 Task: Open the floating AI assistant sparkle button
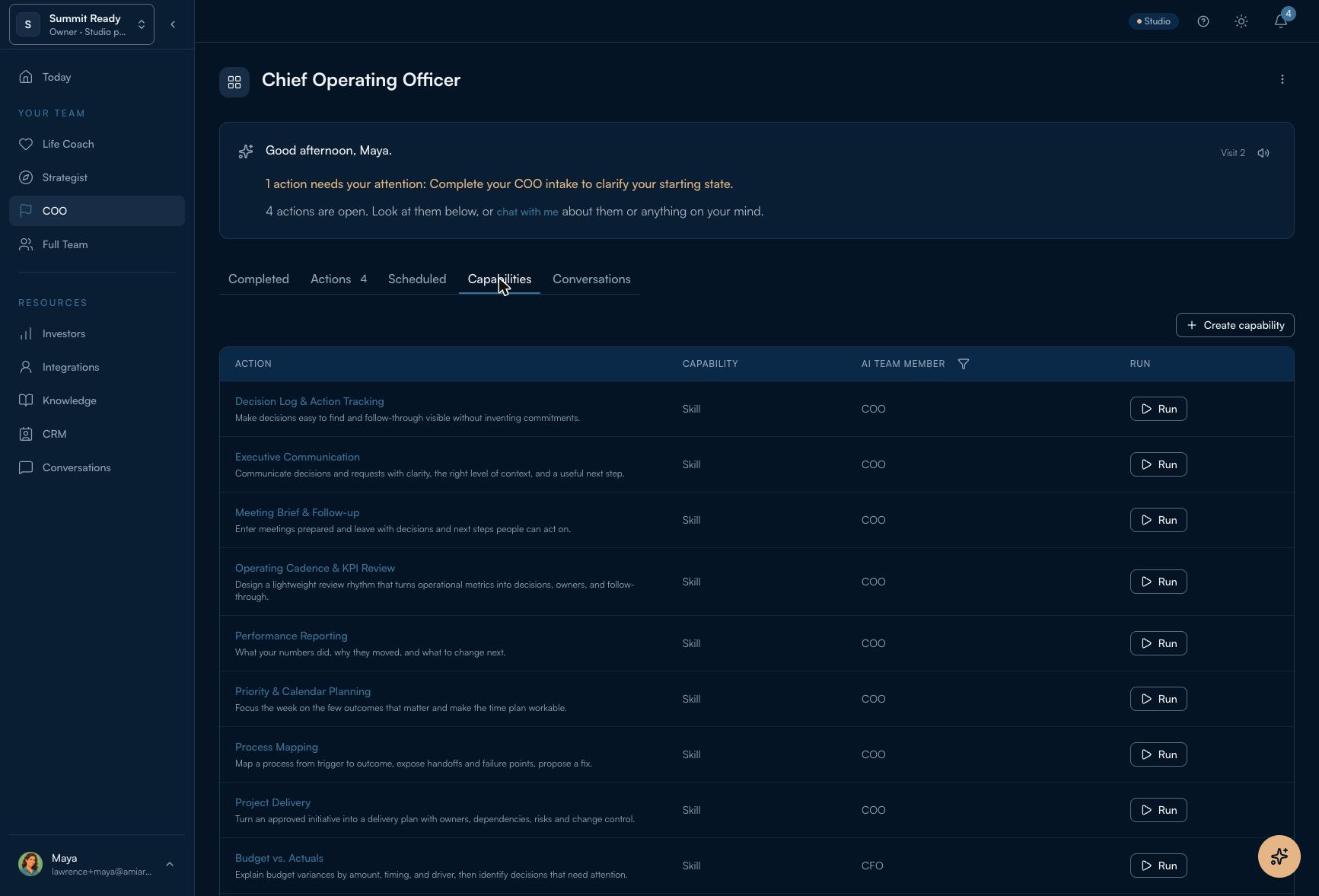[1279, 856]
